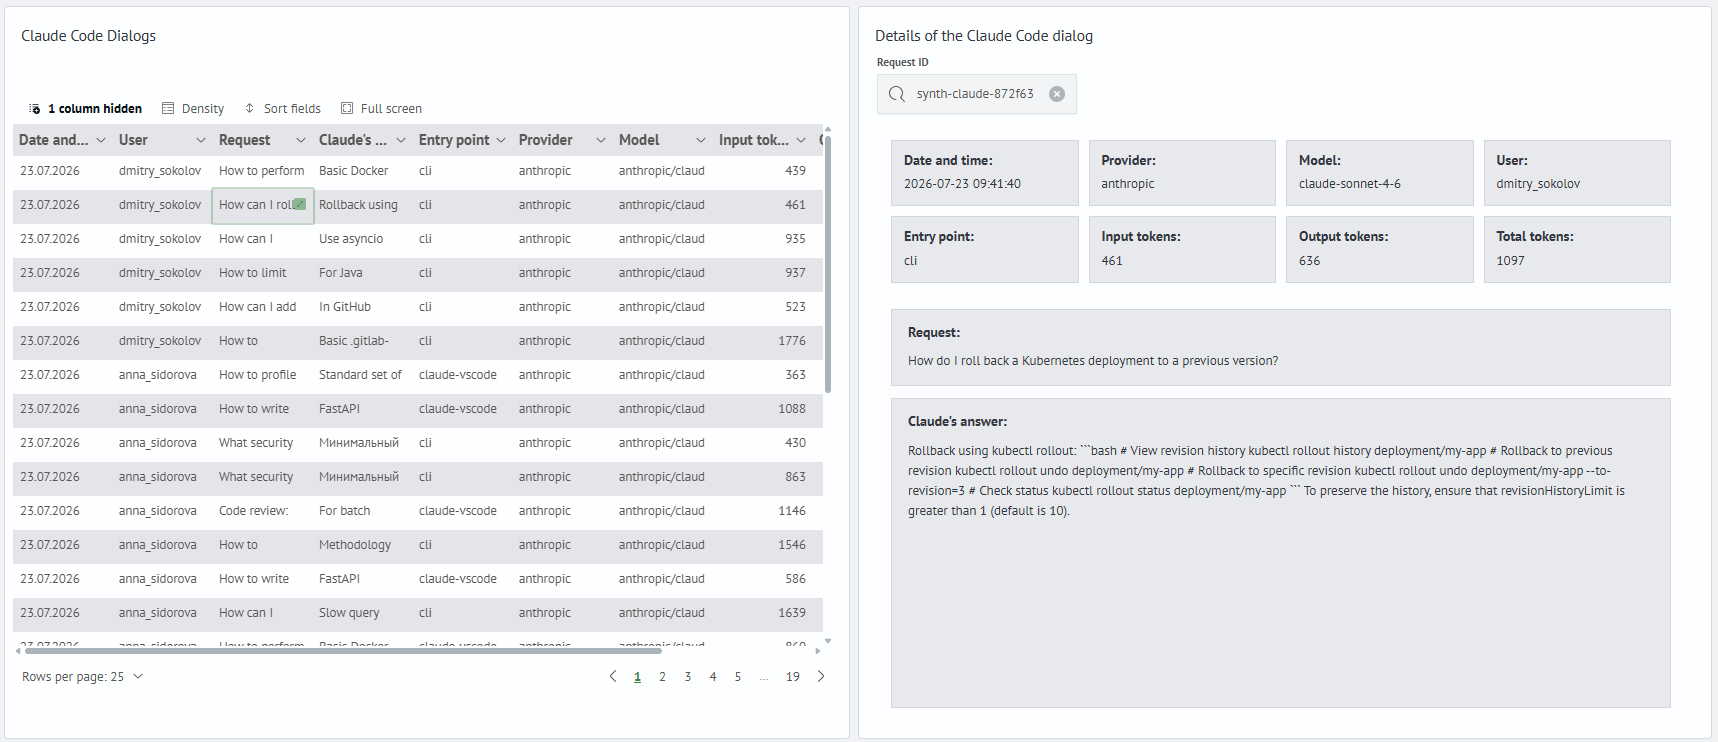Open the 'Claude's ...' column menu chevron
This screenshot has width=1718, height=742.
pos(401,140)
